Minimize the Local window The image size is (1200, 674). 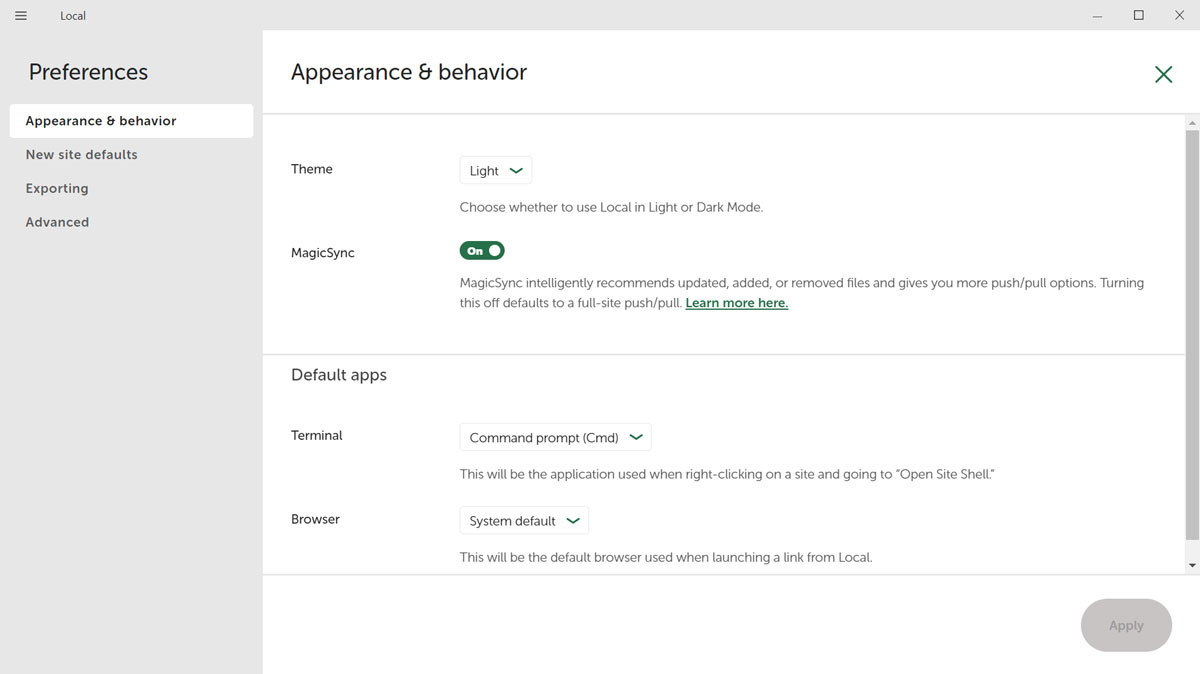(x=1098, y=16)
